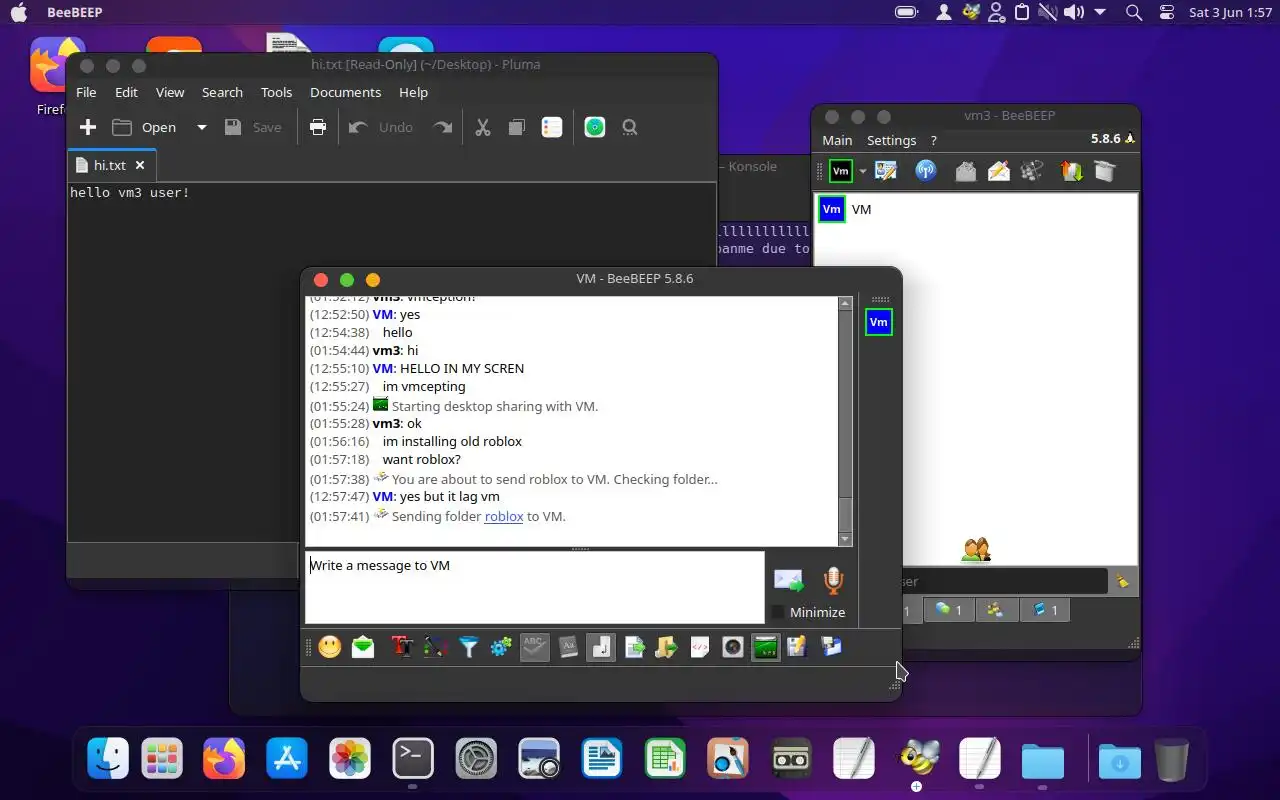
Task: Switch to the blue book tab in BeeBEEP
Action: pos(1045,609)
